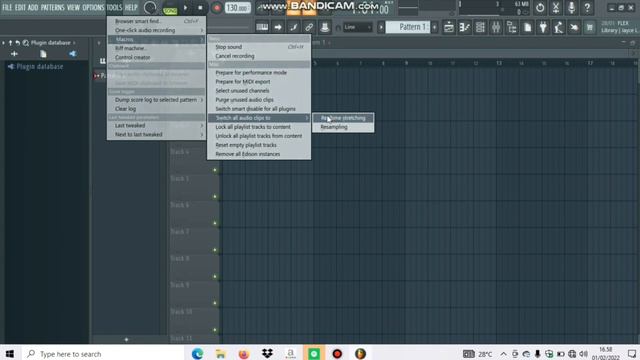
Task: Open the Mixer view icon
Action: point(496,27)
